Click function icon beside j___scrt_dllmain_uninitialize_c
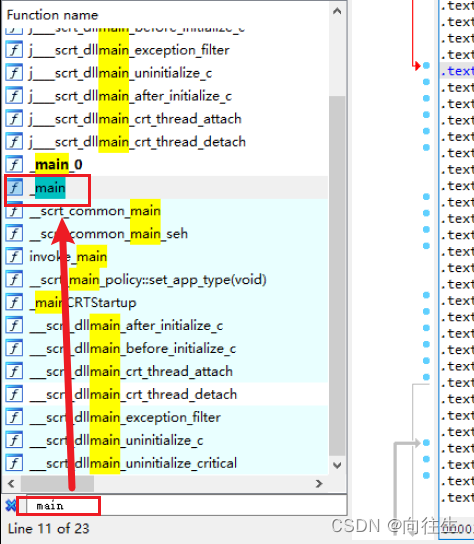This screenshot has width=474, height=544. [14, 73]
